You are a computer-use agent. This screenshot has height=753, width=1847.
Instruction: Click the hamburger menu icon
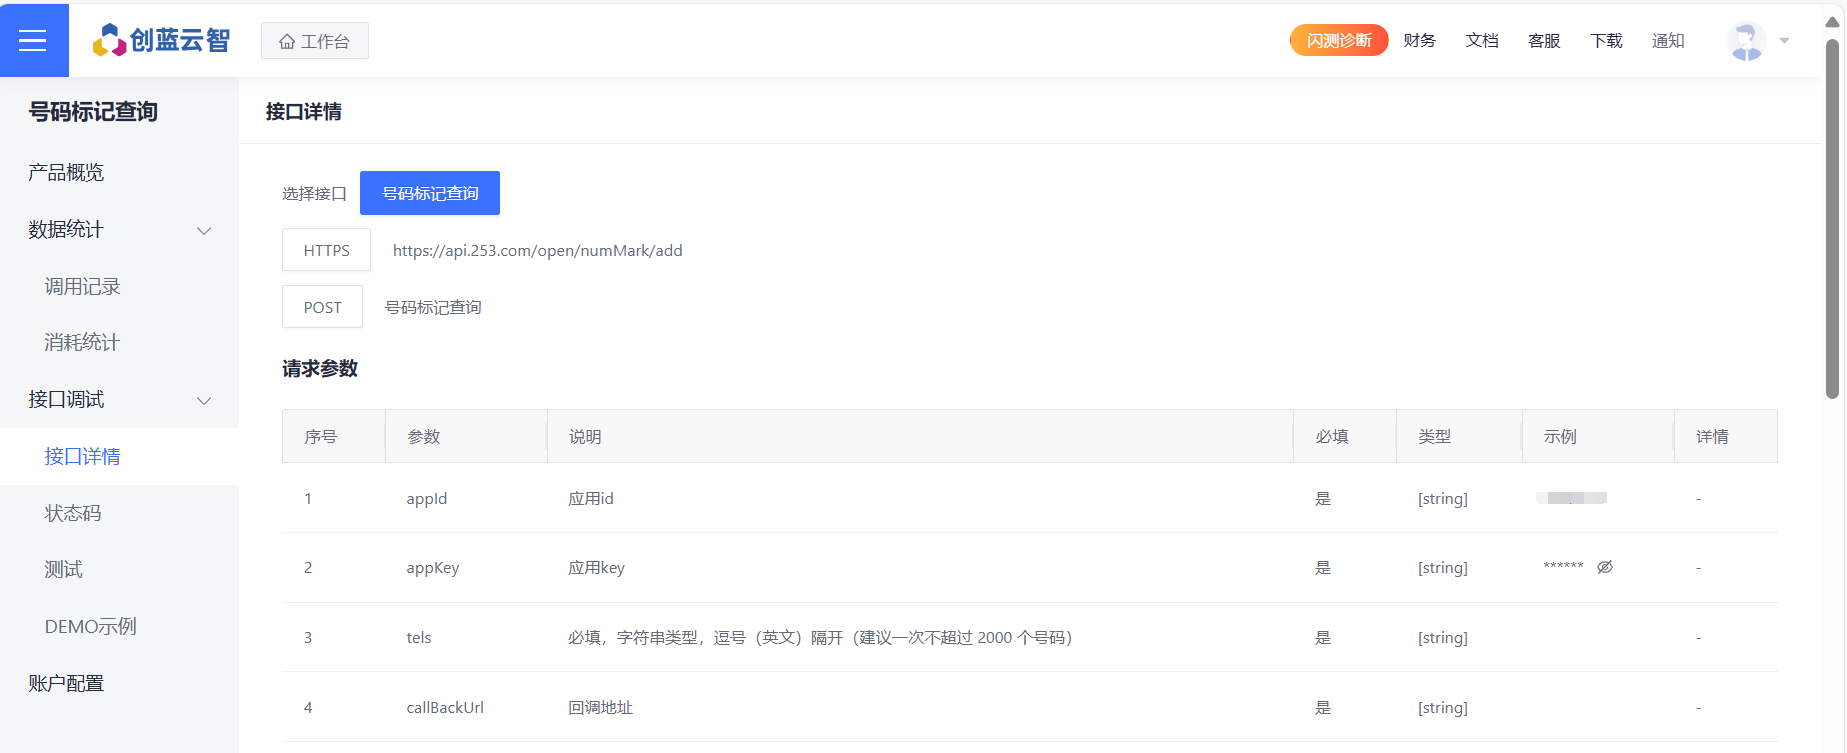pos(33,40)
